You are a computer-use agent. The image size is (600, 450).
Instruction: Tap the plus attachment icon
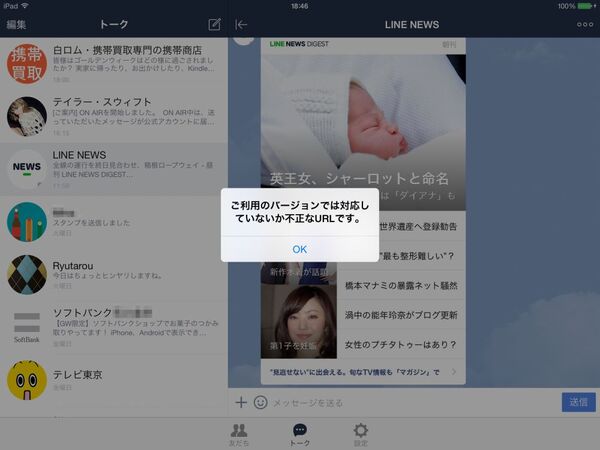(241, 402)
